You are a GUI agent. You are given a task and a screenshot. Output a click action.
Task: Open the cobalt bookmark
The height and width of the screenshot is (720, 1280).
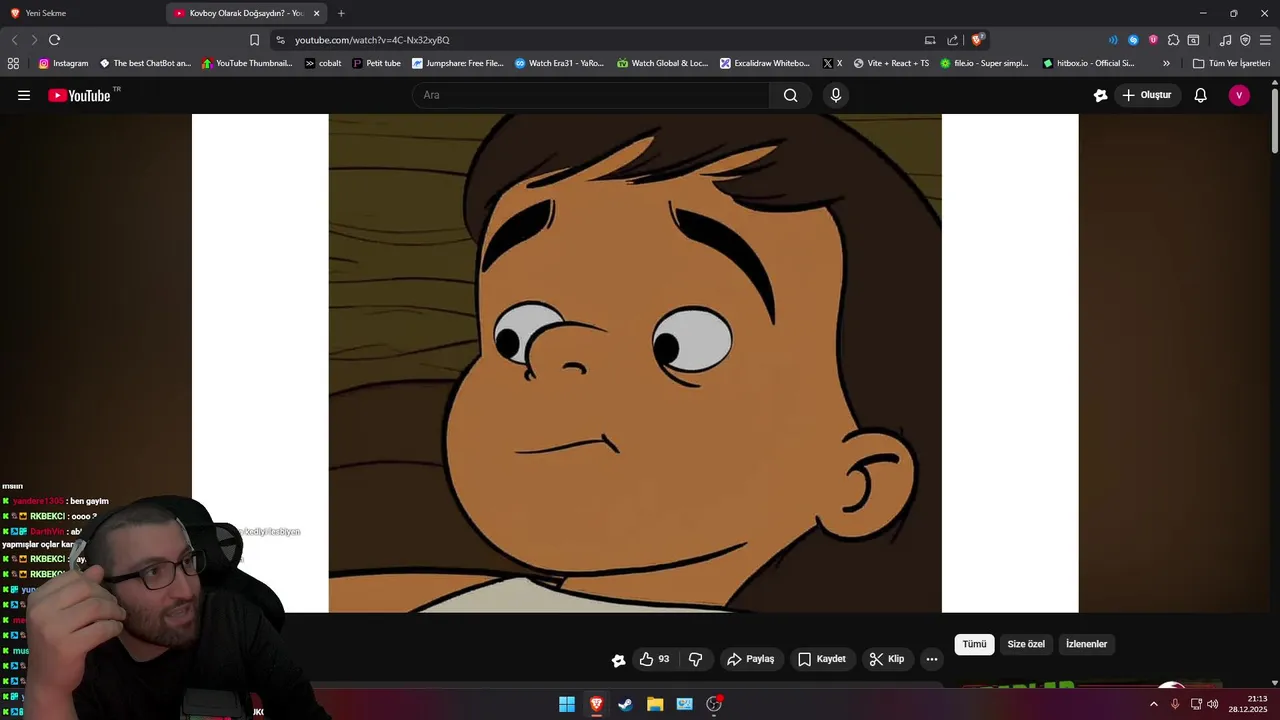tap(323, 63)
